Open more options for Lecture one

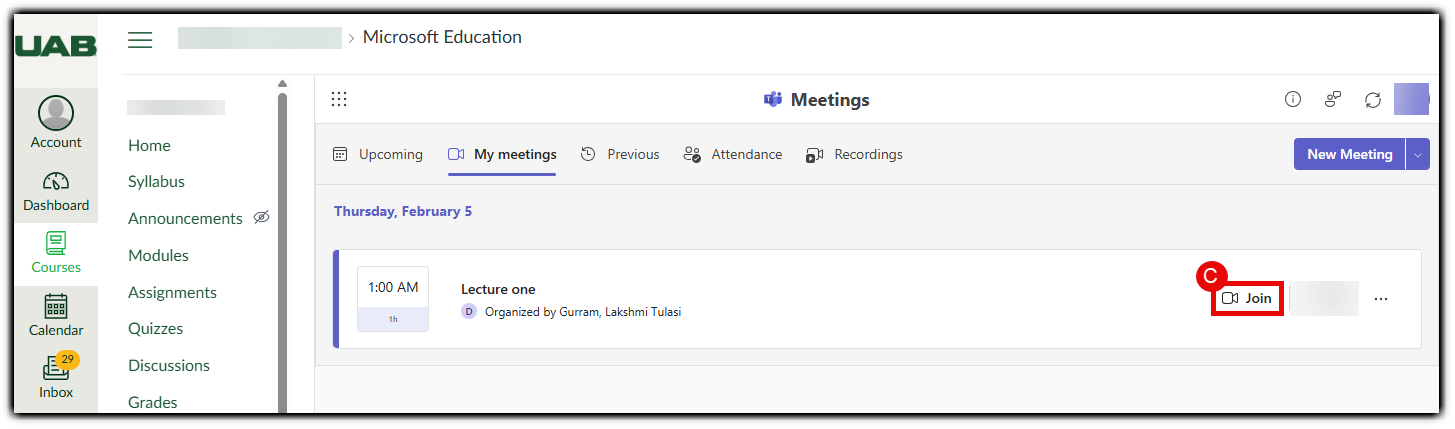tap(1381, 299)
